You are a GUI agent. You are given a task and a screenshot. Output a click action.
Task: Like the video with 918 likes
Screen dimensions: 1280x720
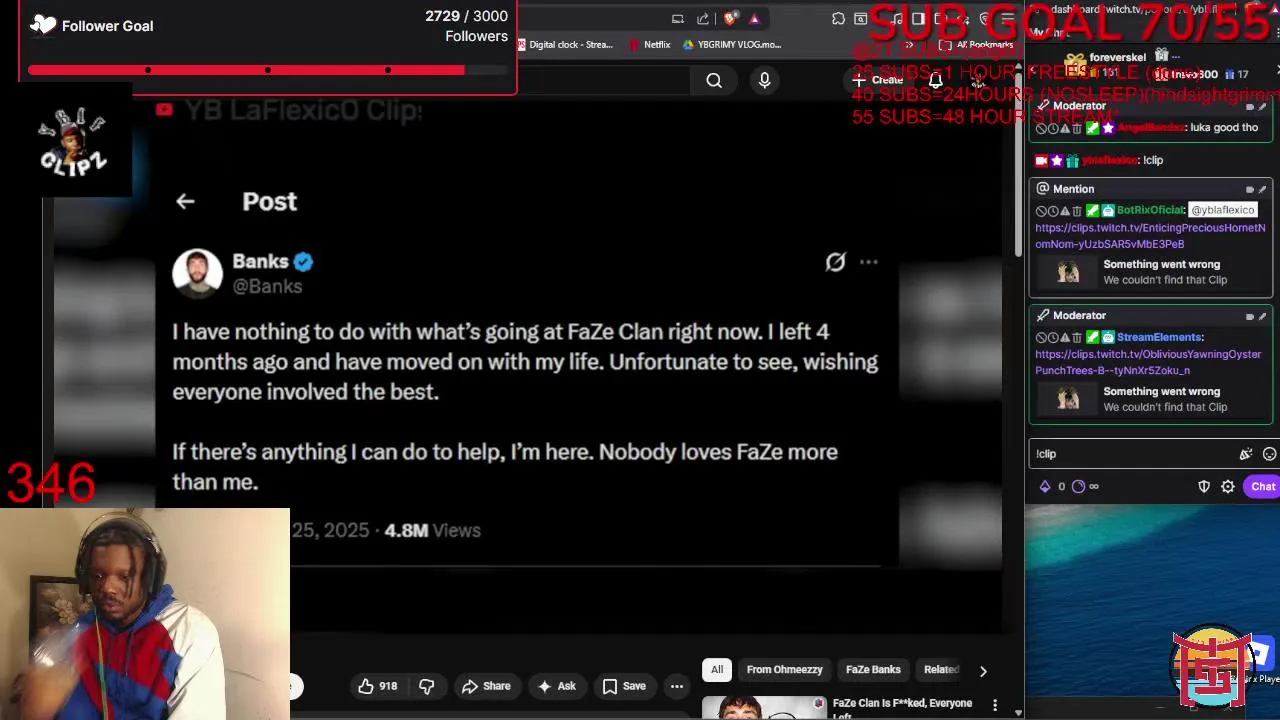click(x=378, y=686)
